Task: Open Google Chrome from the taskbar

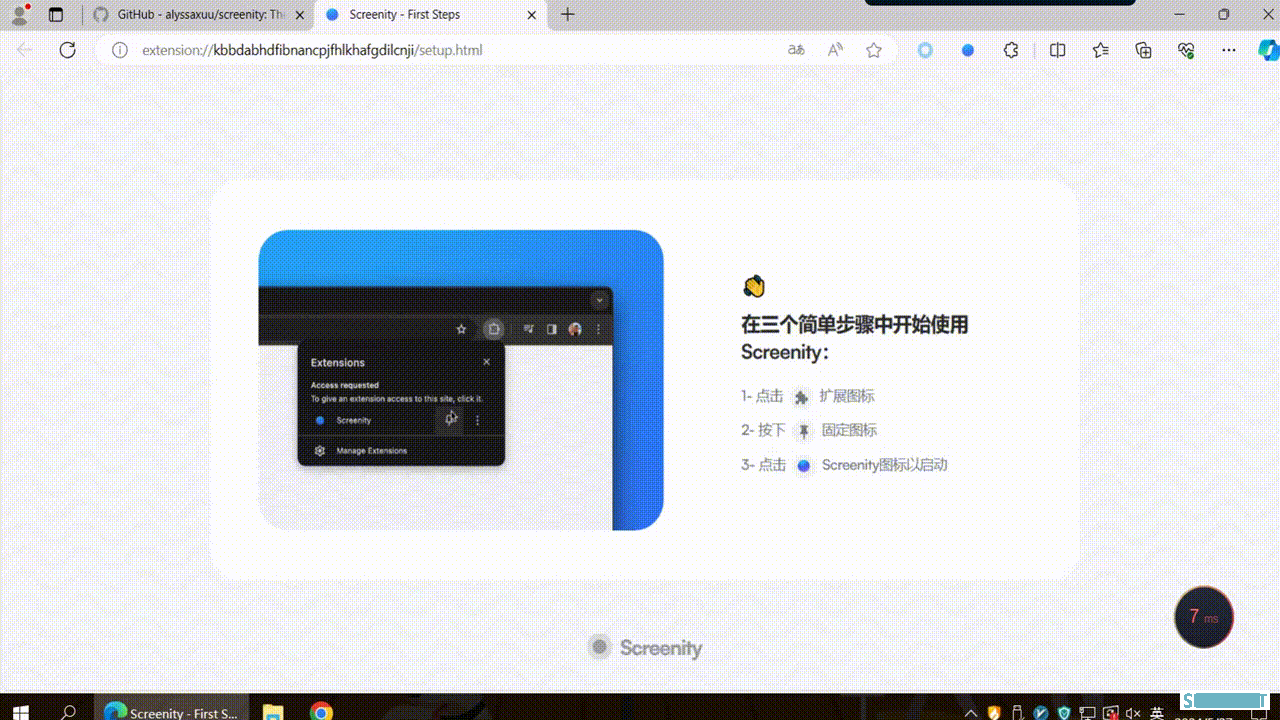Action: (321, 712)
